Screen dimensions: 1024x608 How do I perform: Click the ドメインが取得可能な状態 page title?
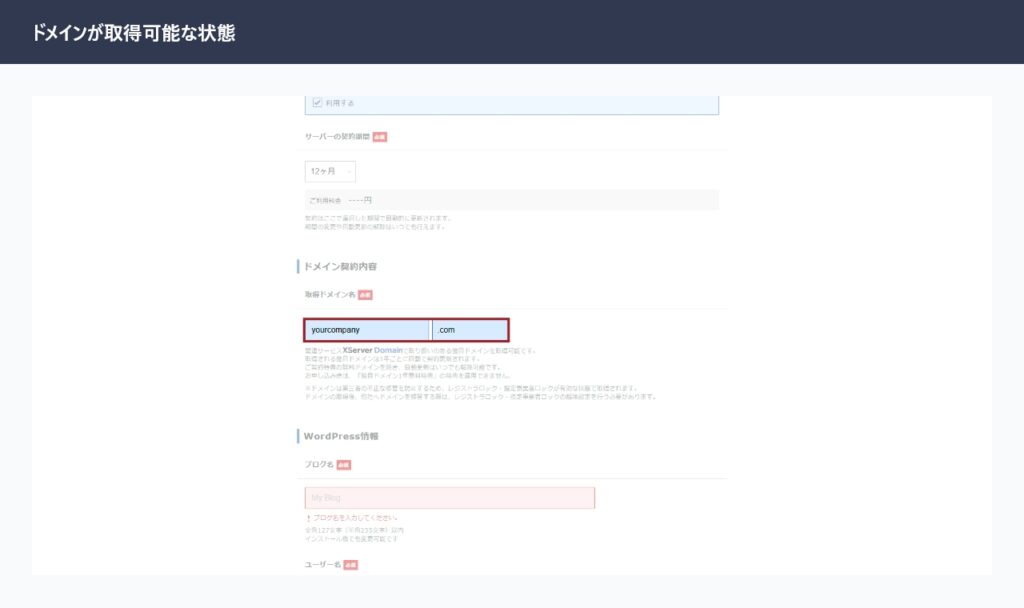[x=133, y=33]
